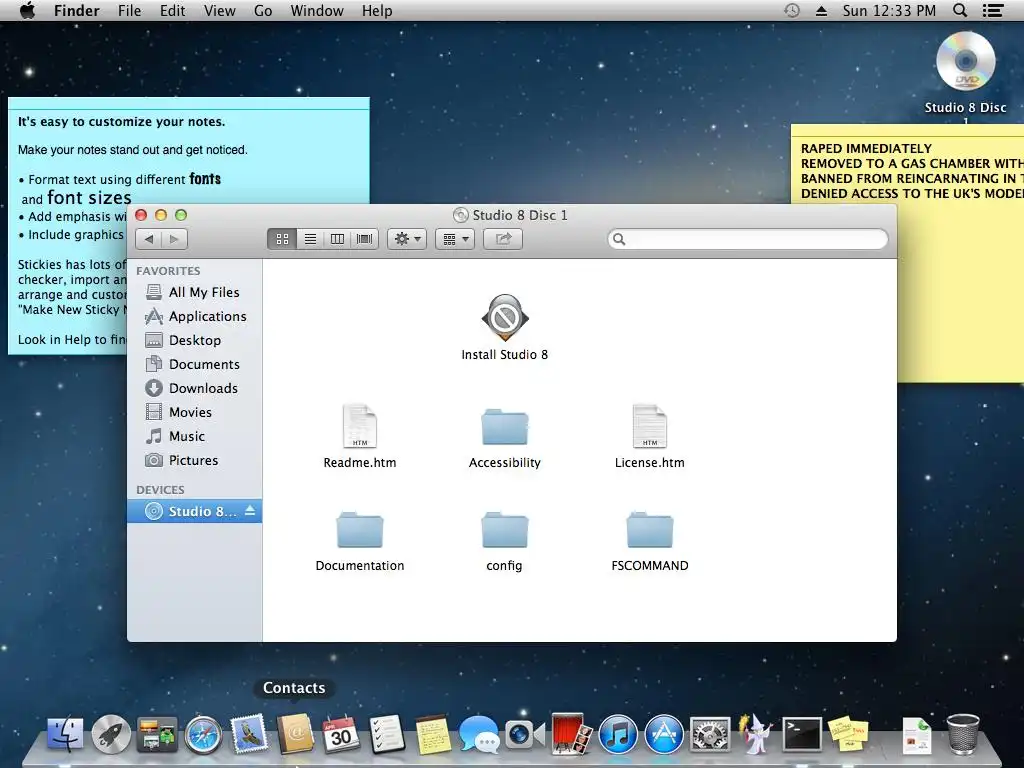
Task: Select Downloads in the sidebar
Action: pyautogui.click(x=195, y=389)
